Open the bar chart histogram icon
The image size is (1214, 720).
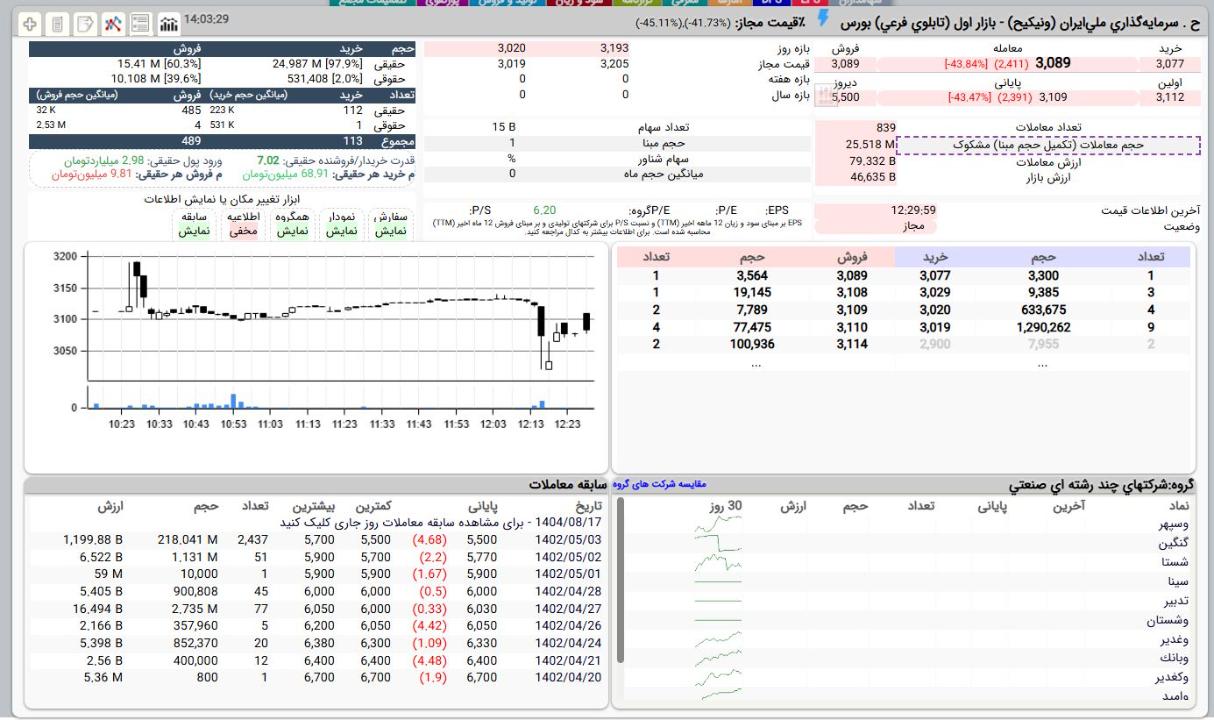click(169, 22)
